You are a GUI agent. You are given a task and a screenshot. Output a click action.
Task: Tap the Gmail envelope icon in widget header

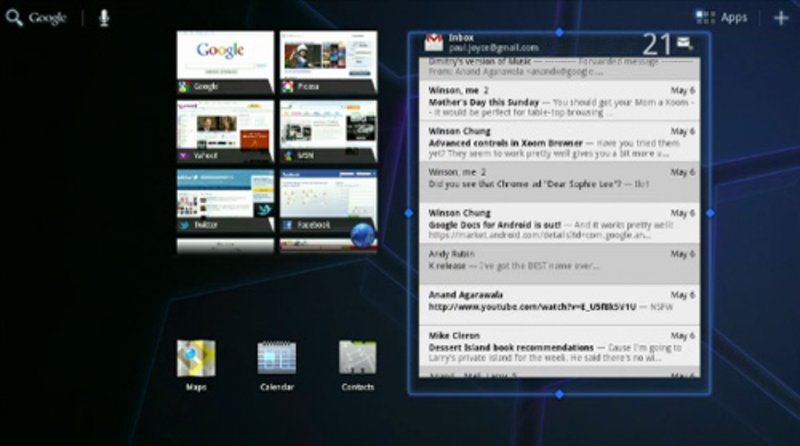point(434,42)
